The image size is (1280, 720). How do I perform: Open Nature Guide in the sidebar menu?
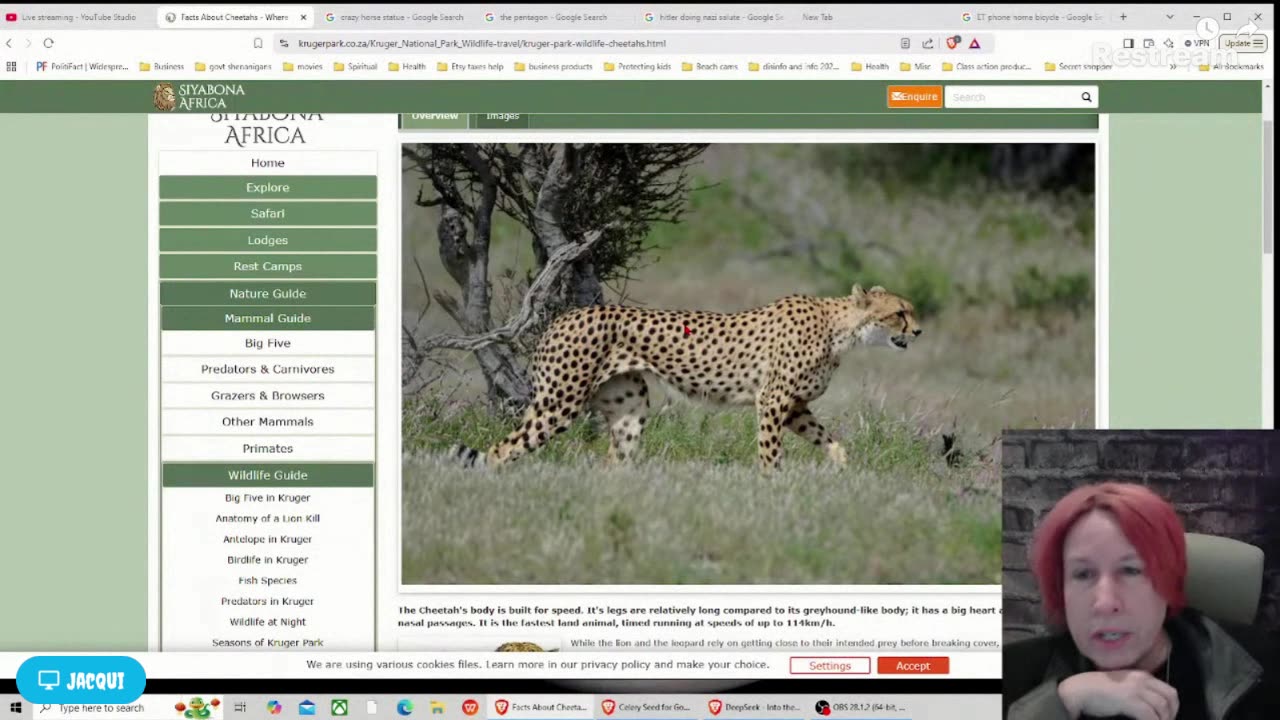tap(268, 293)
